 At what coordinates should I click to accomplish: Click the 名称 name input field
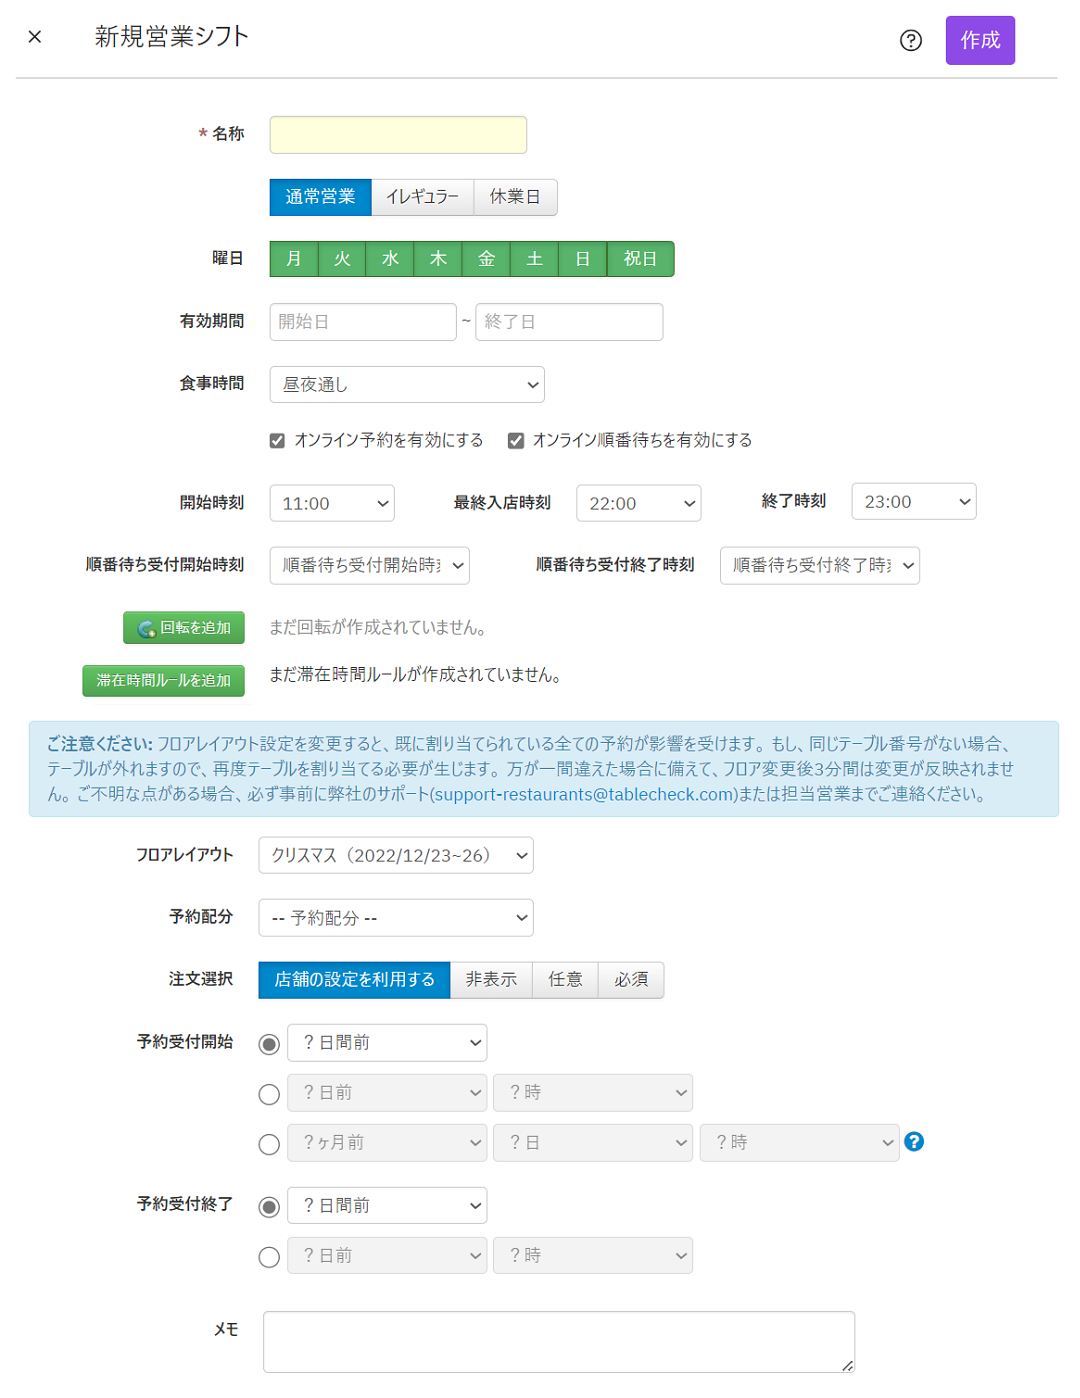[398, 135]
